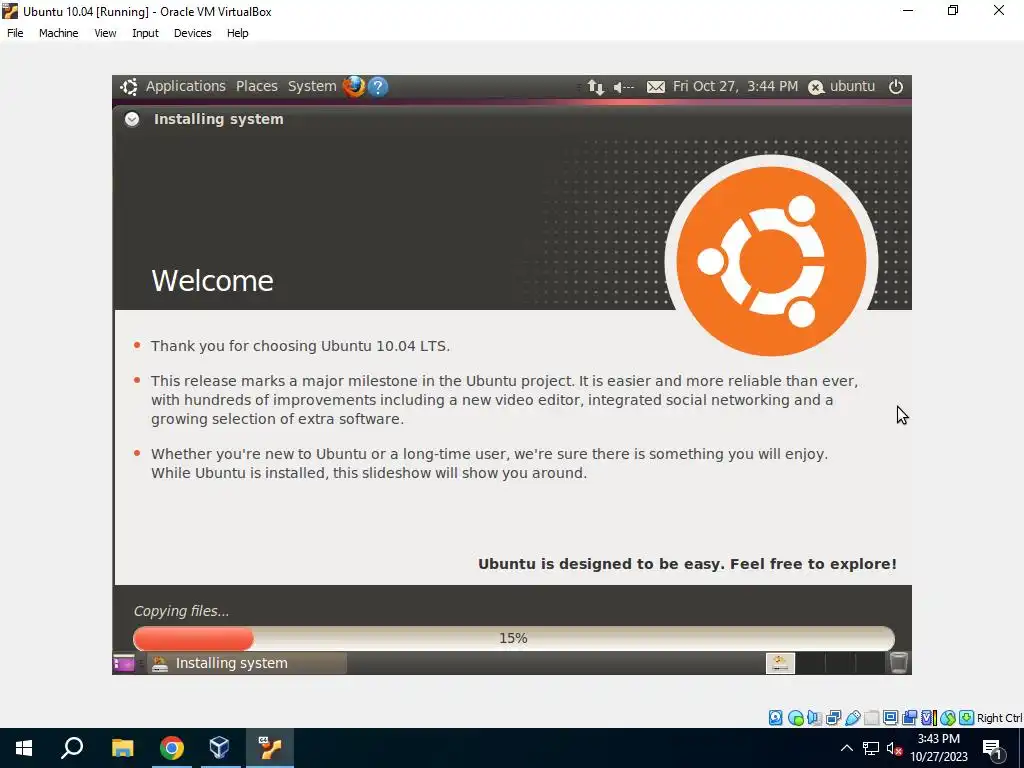Click the mouse integration indicator in the VirtualBox status bar
This screenshot has height=768, width=1024.
point(948,718)
